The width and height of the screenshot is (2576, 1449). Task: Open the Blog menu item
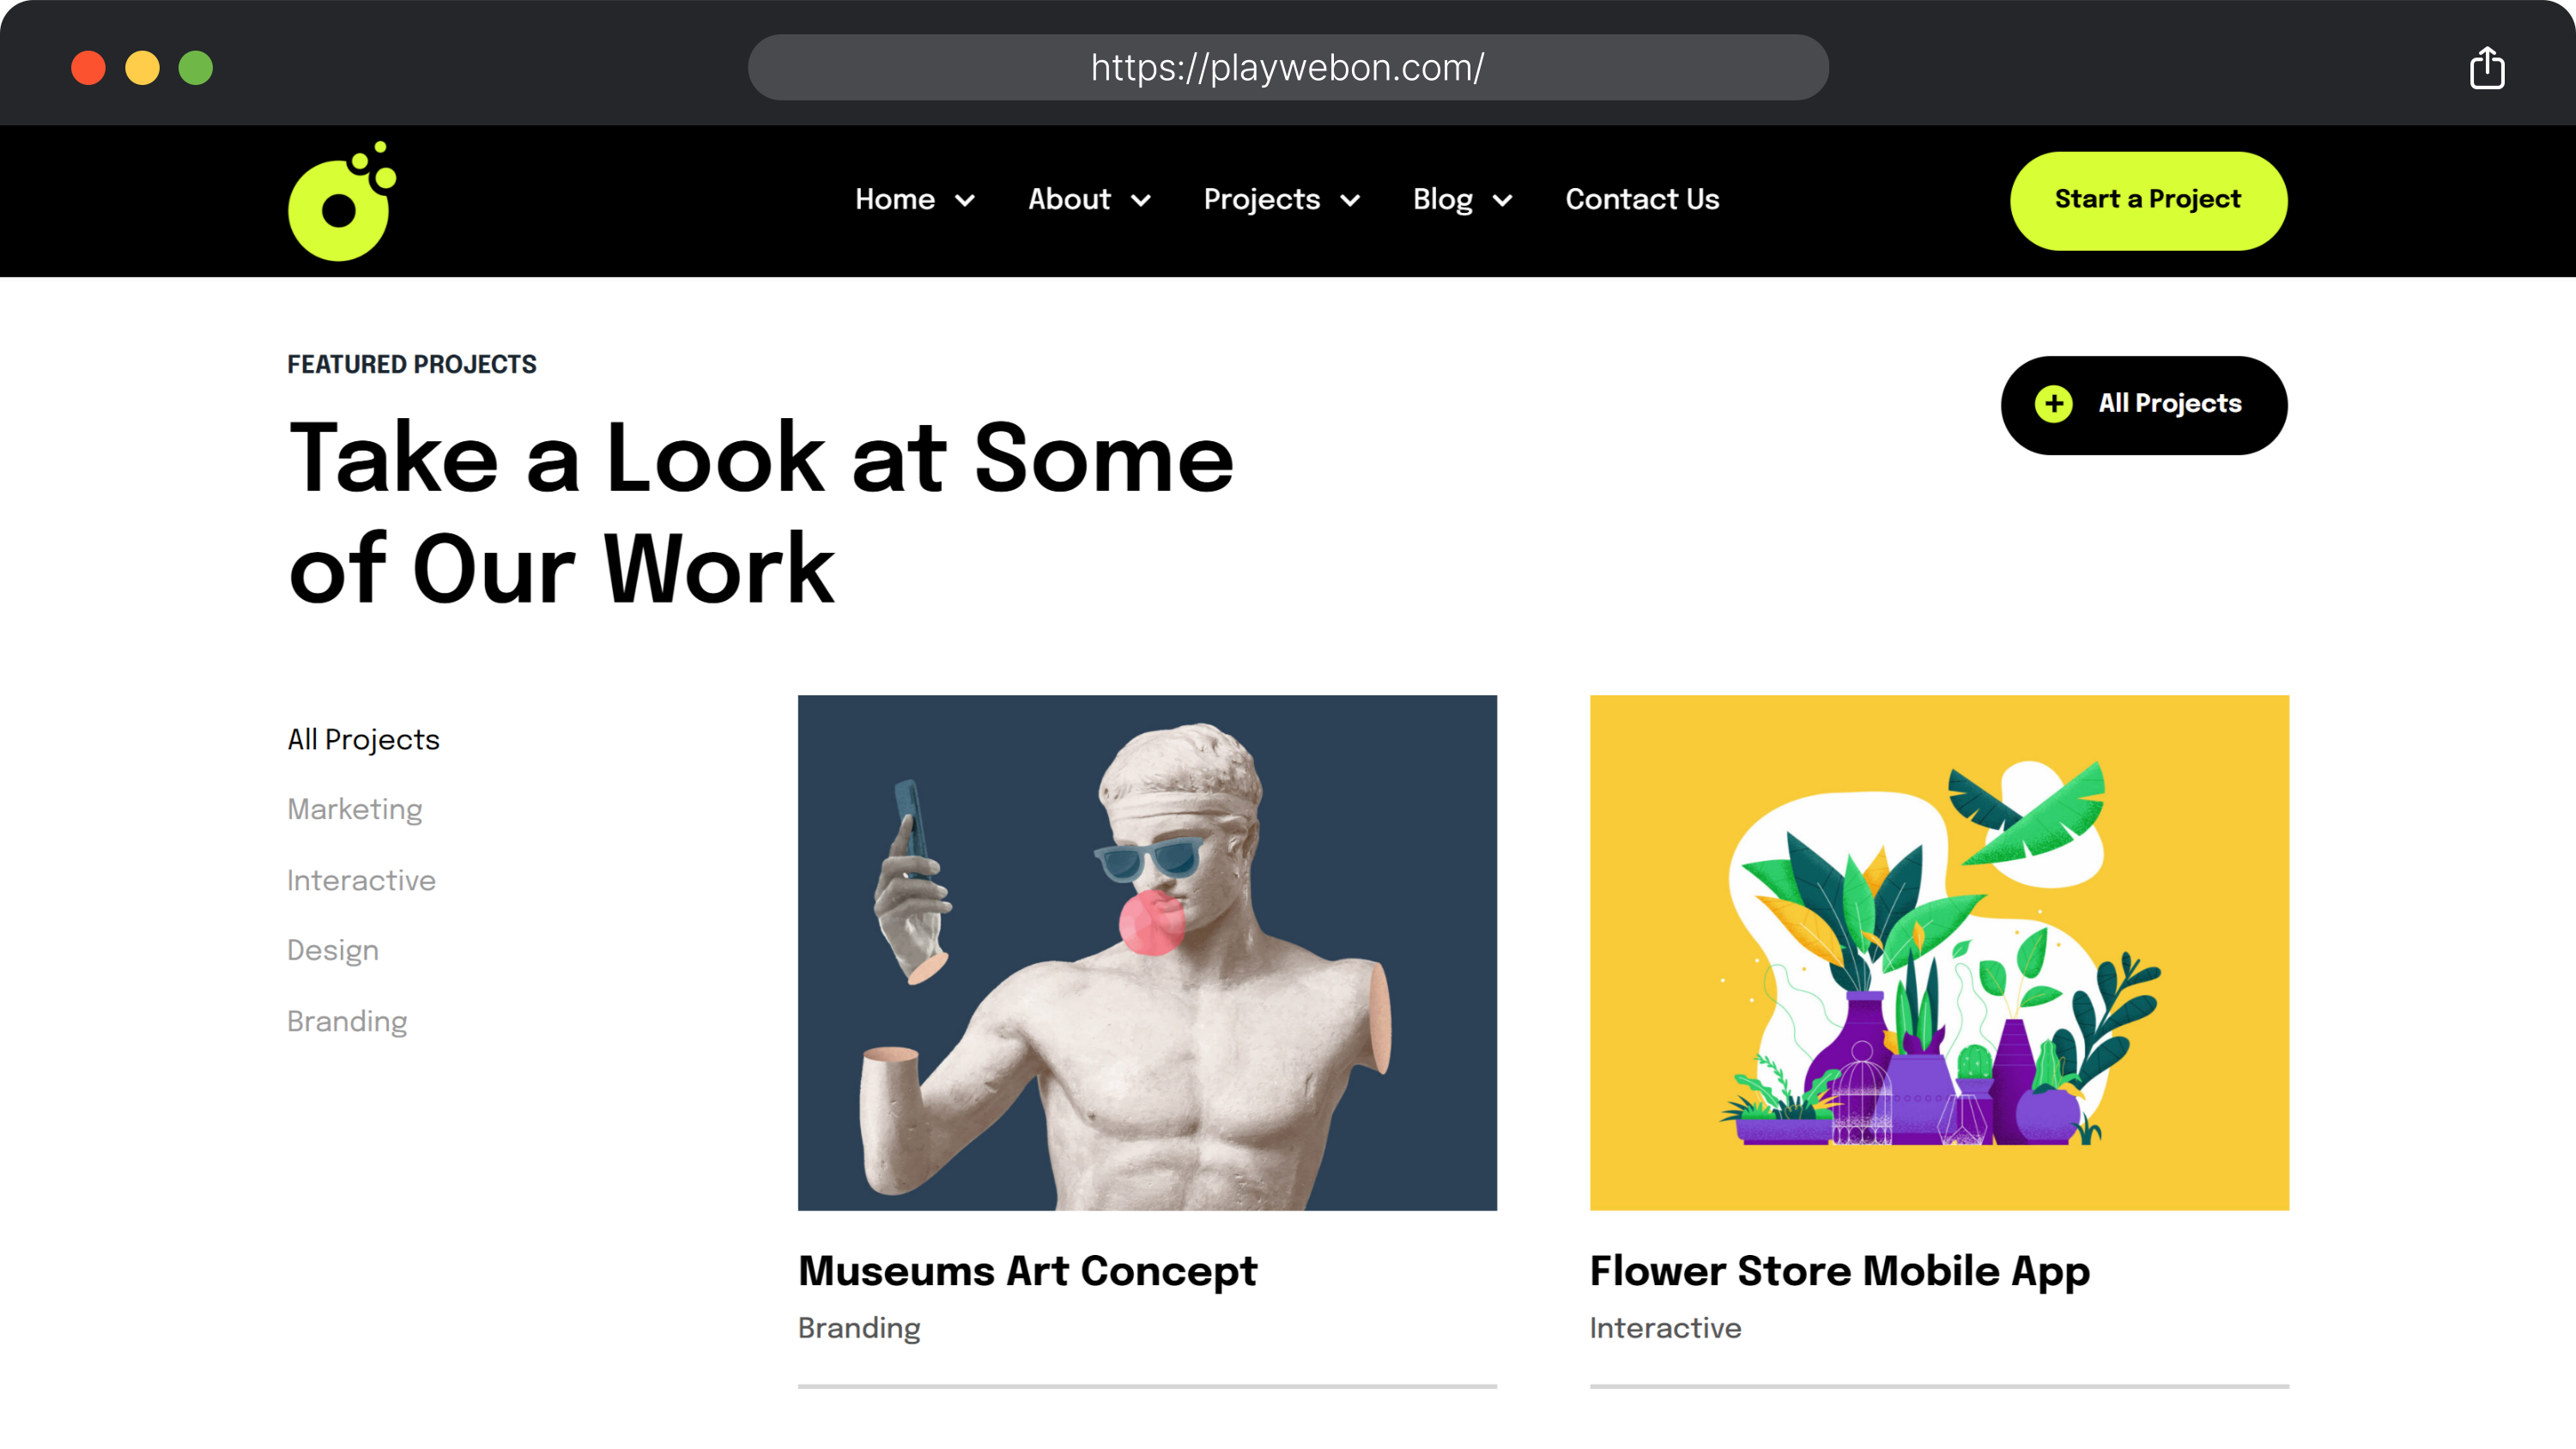click(1442, 200)
